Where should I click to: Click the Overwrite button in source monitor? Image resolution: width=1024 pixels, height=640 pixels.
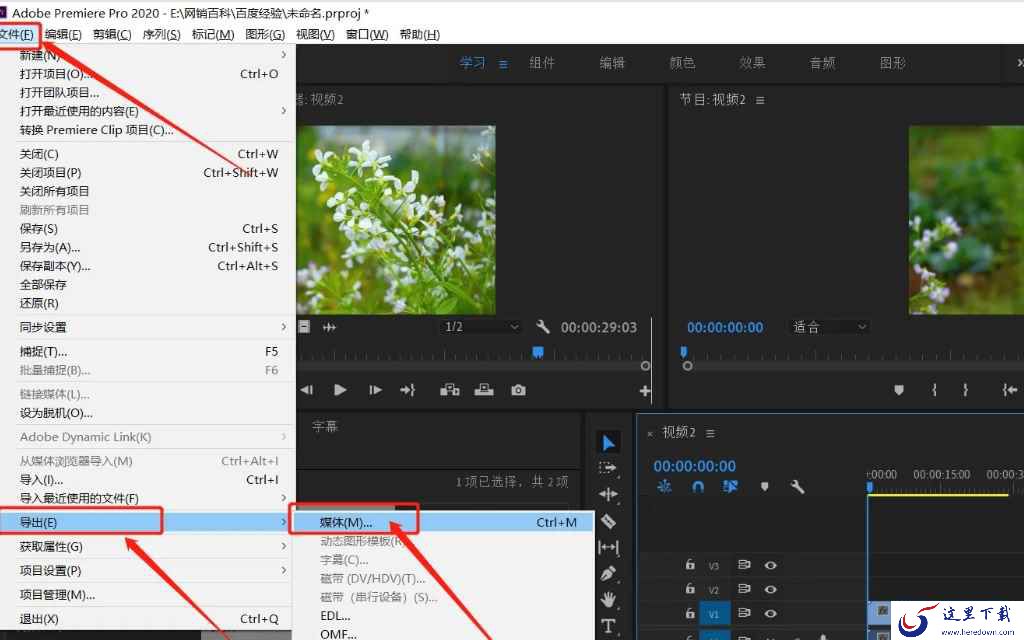click(x=484, y=390)
